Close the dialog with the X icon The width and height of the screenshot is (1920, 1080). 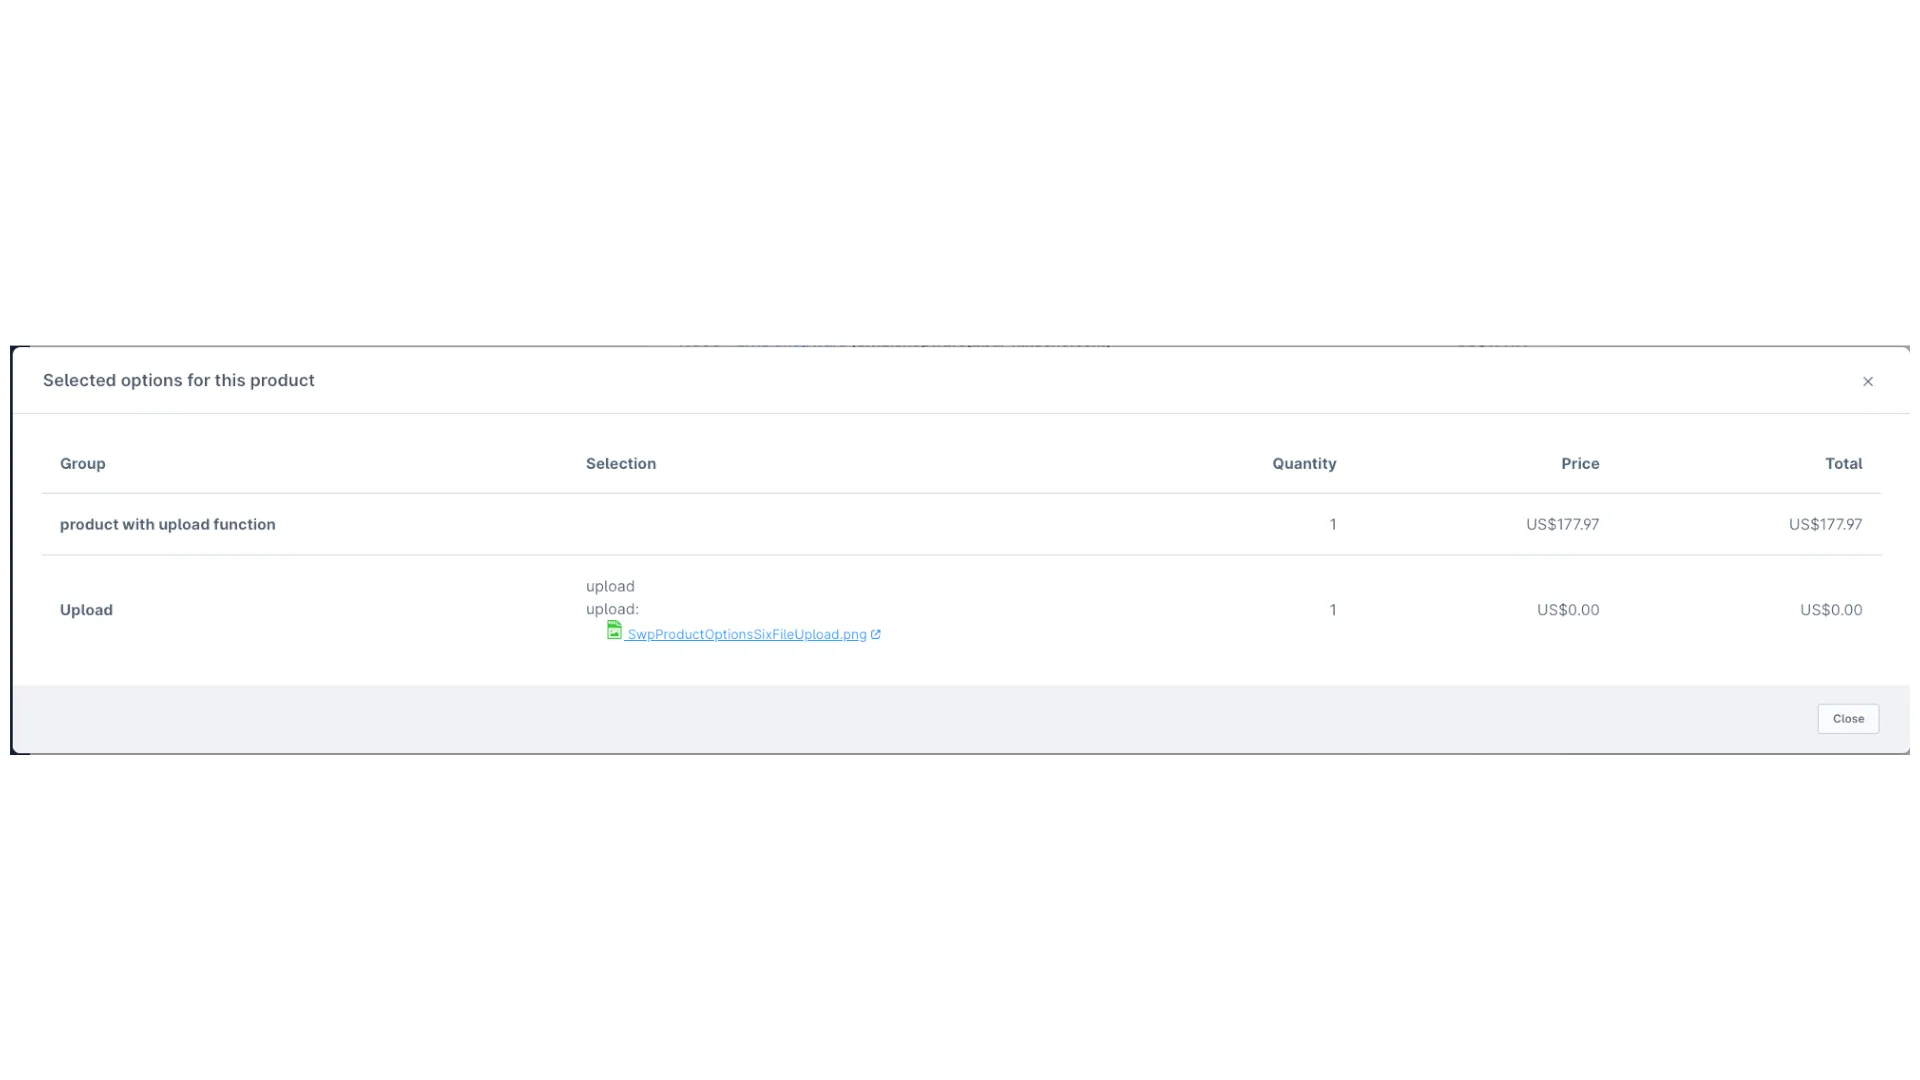coord(1867,381)
